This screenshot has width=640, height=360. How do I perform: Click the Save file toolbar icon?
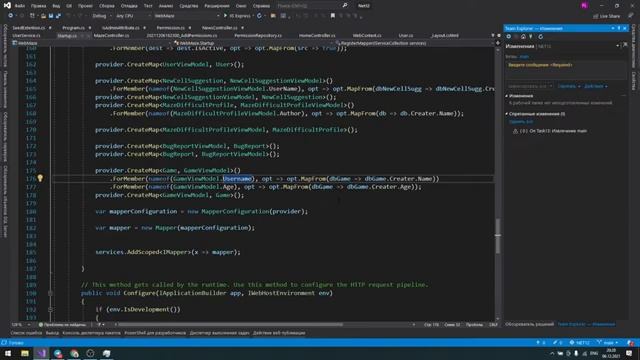tap(51, 16)
